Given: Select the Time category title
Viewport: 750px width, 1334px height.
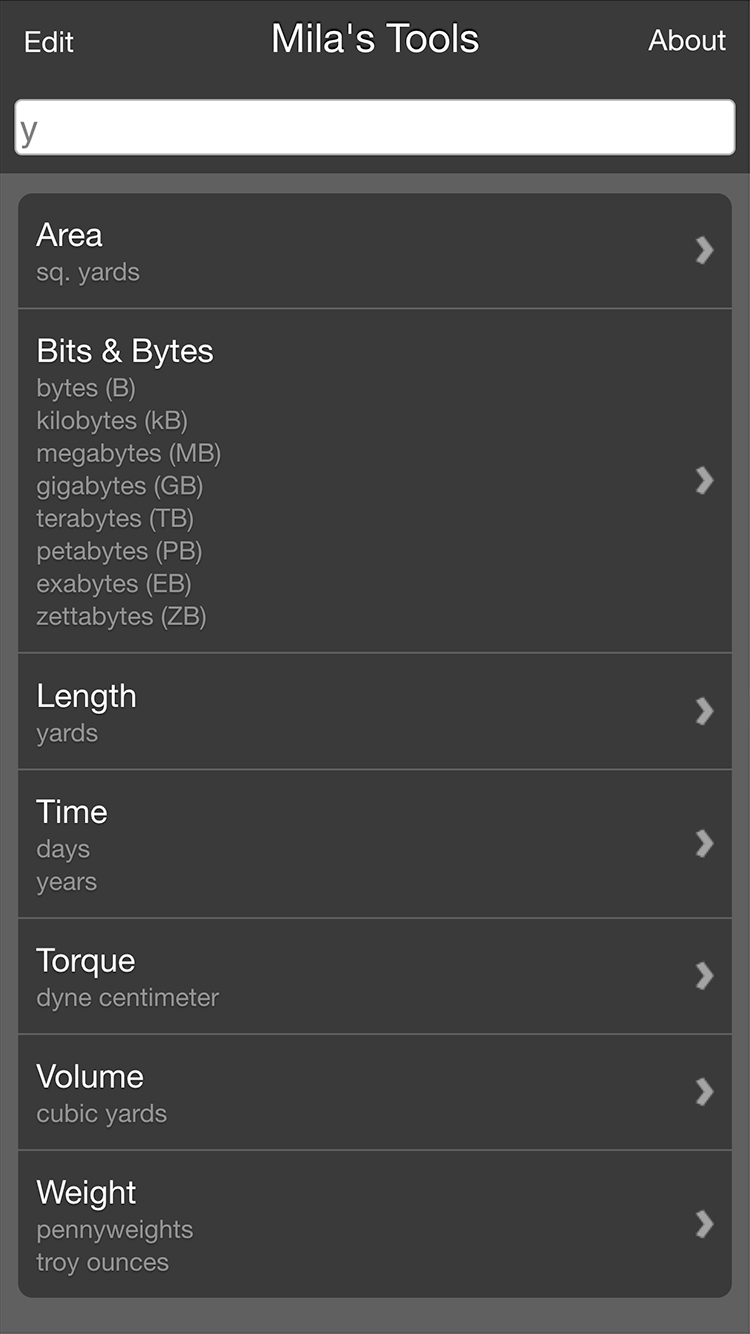Looking at the screenshot, I should pyautogui.click(x=72, y=812).
